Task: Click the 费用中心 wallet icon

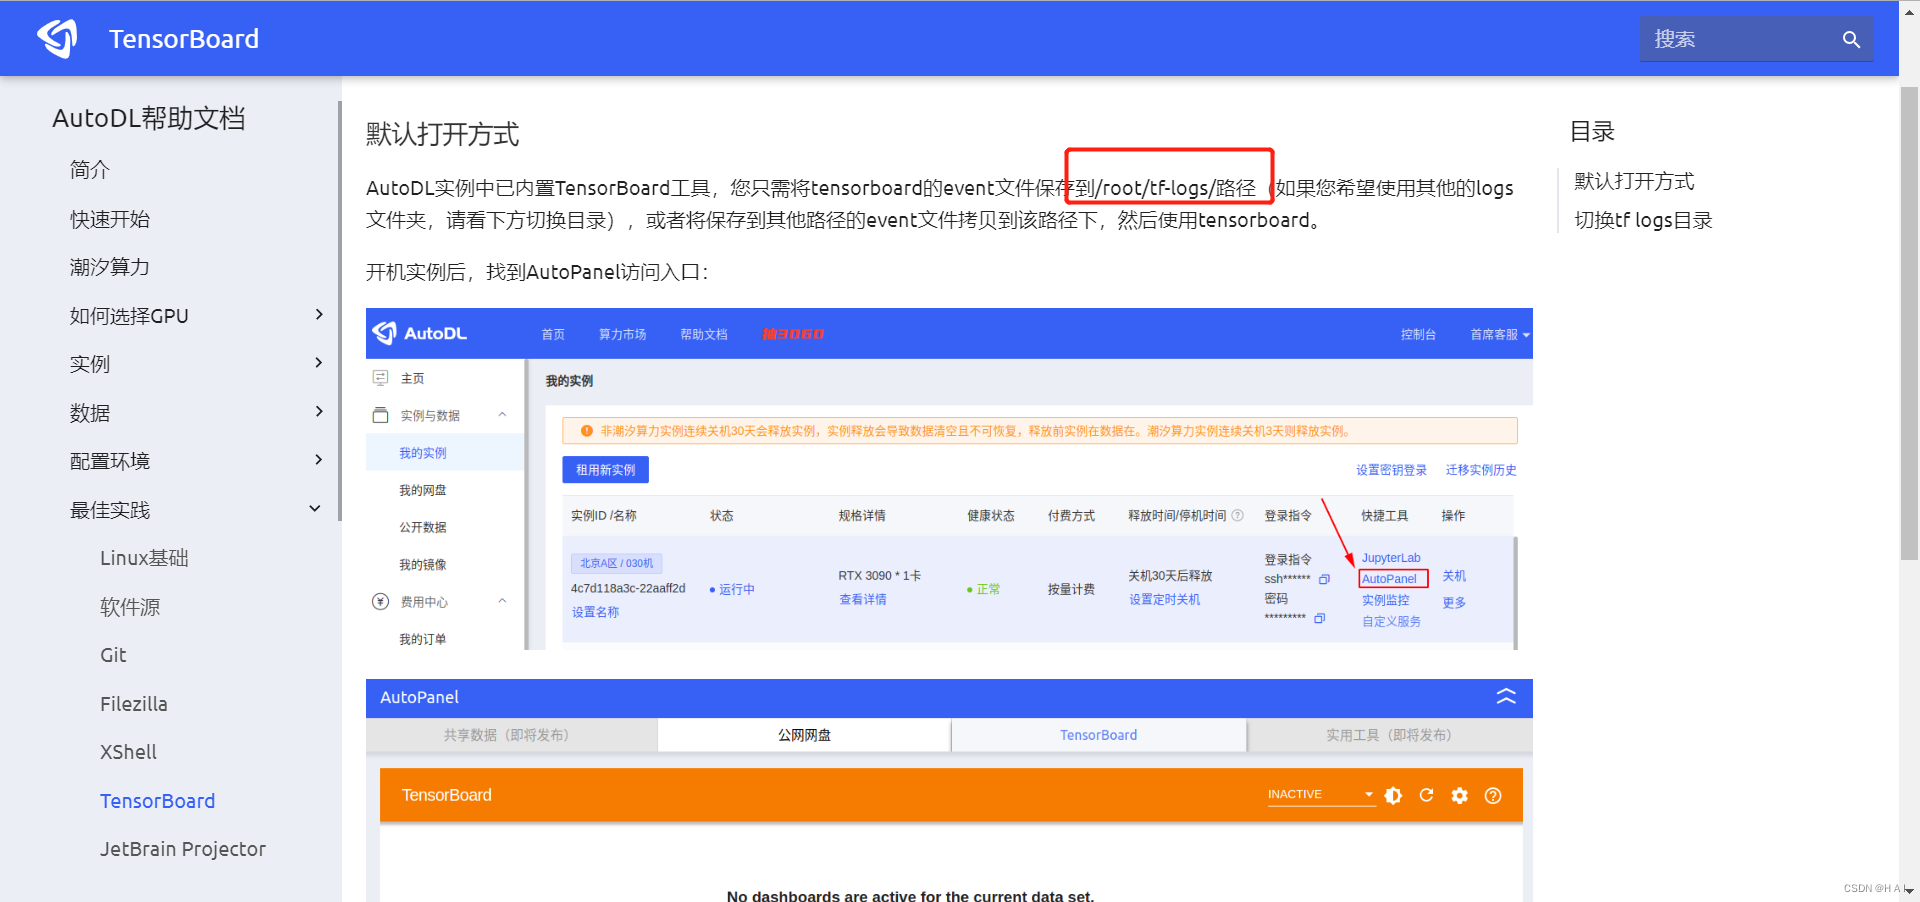Action: [x=380, y=601]
